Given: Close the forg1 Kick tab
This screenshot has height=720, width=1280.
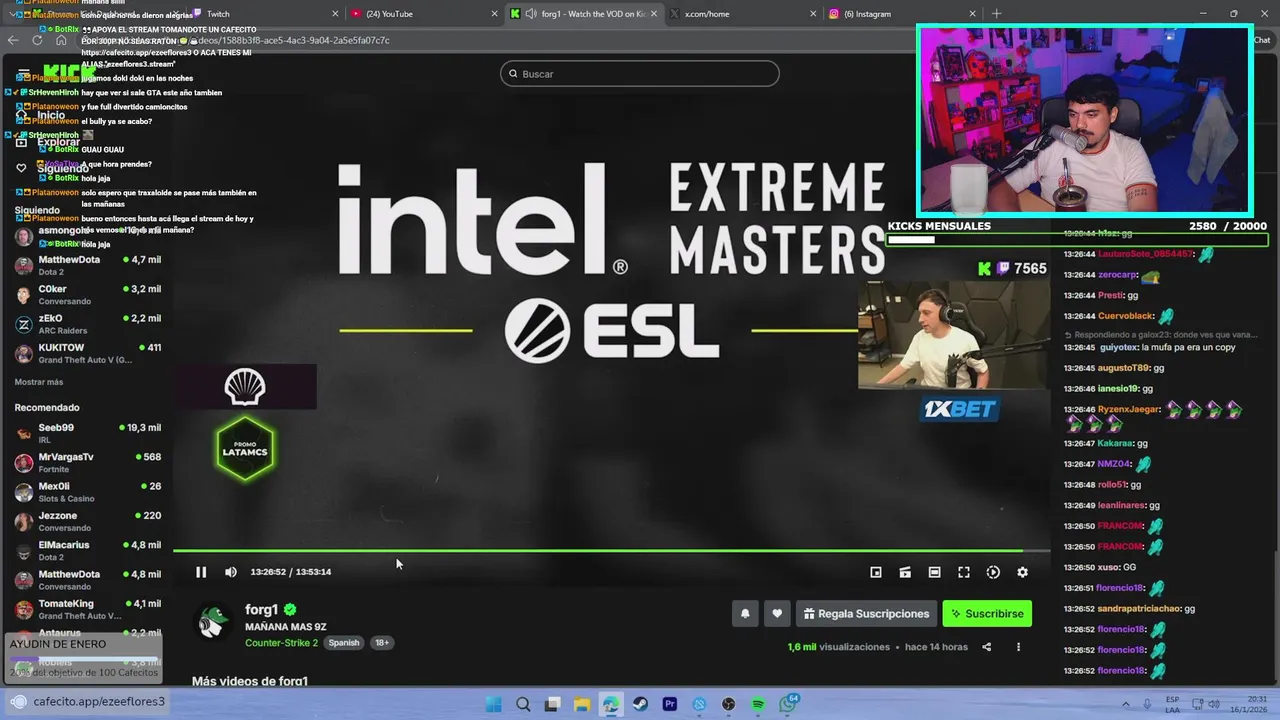Looking at the screenshot, I should pos(653,14).
